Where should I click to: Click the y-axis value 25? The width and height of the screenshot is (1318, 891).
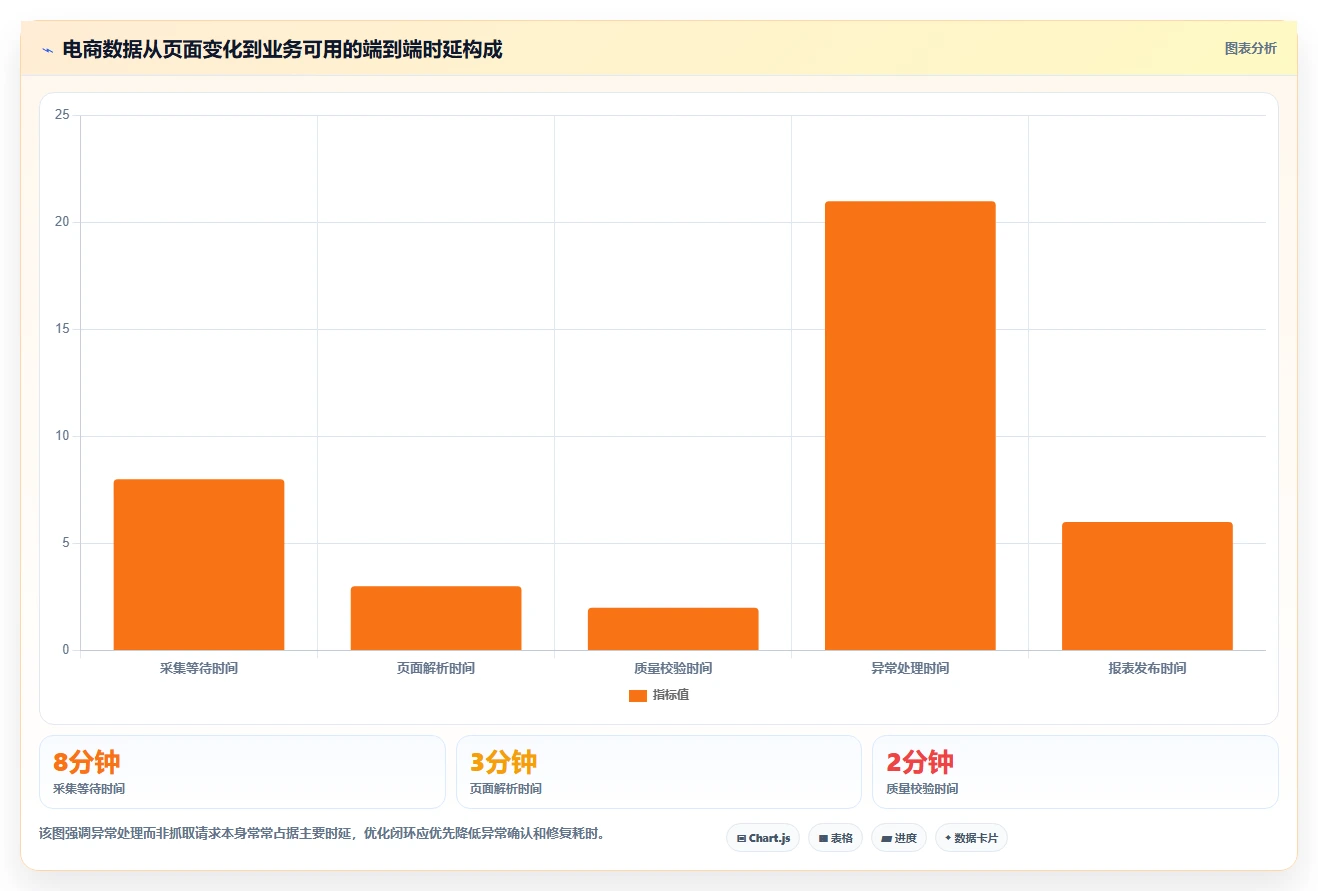pos(62,115)
